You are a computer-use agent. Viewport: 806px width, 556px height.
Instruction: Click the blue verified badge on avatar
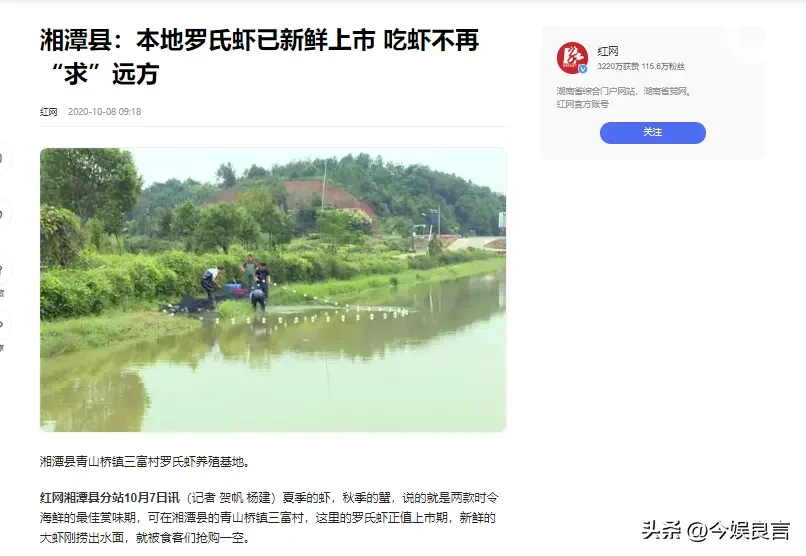click(x=583, y=69)
